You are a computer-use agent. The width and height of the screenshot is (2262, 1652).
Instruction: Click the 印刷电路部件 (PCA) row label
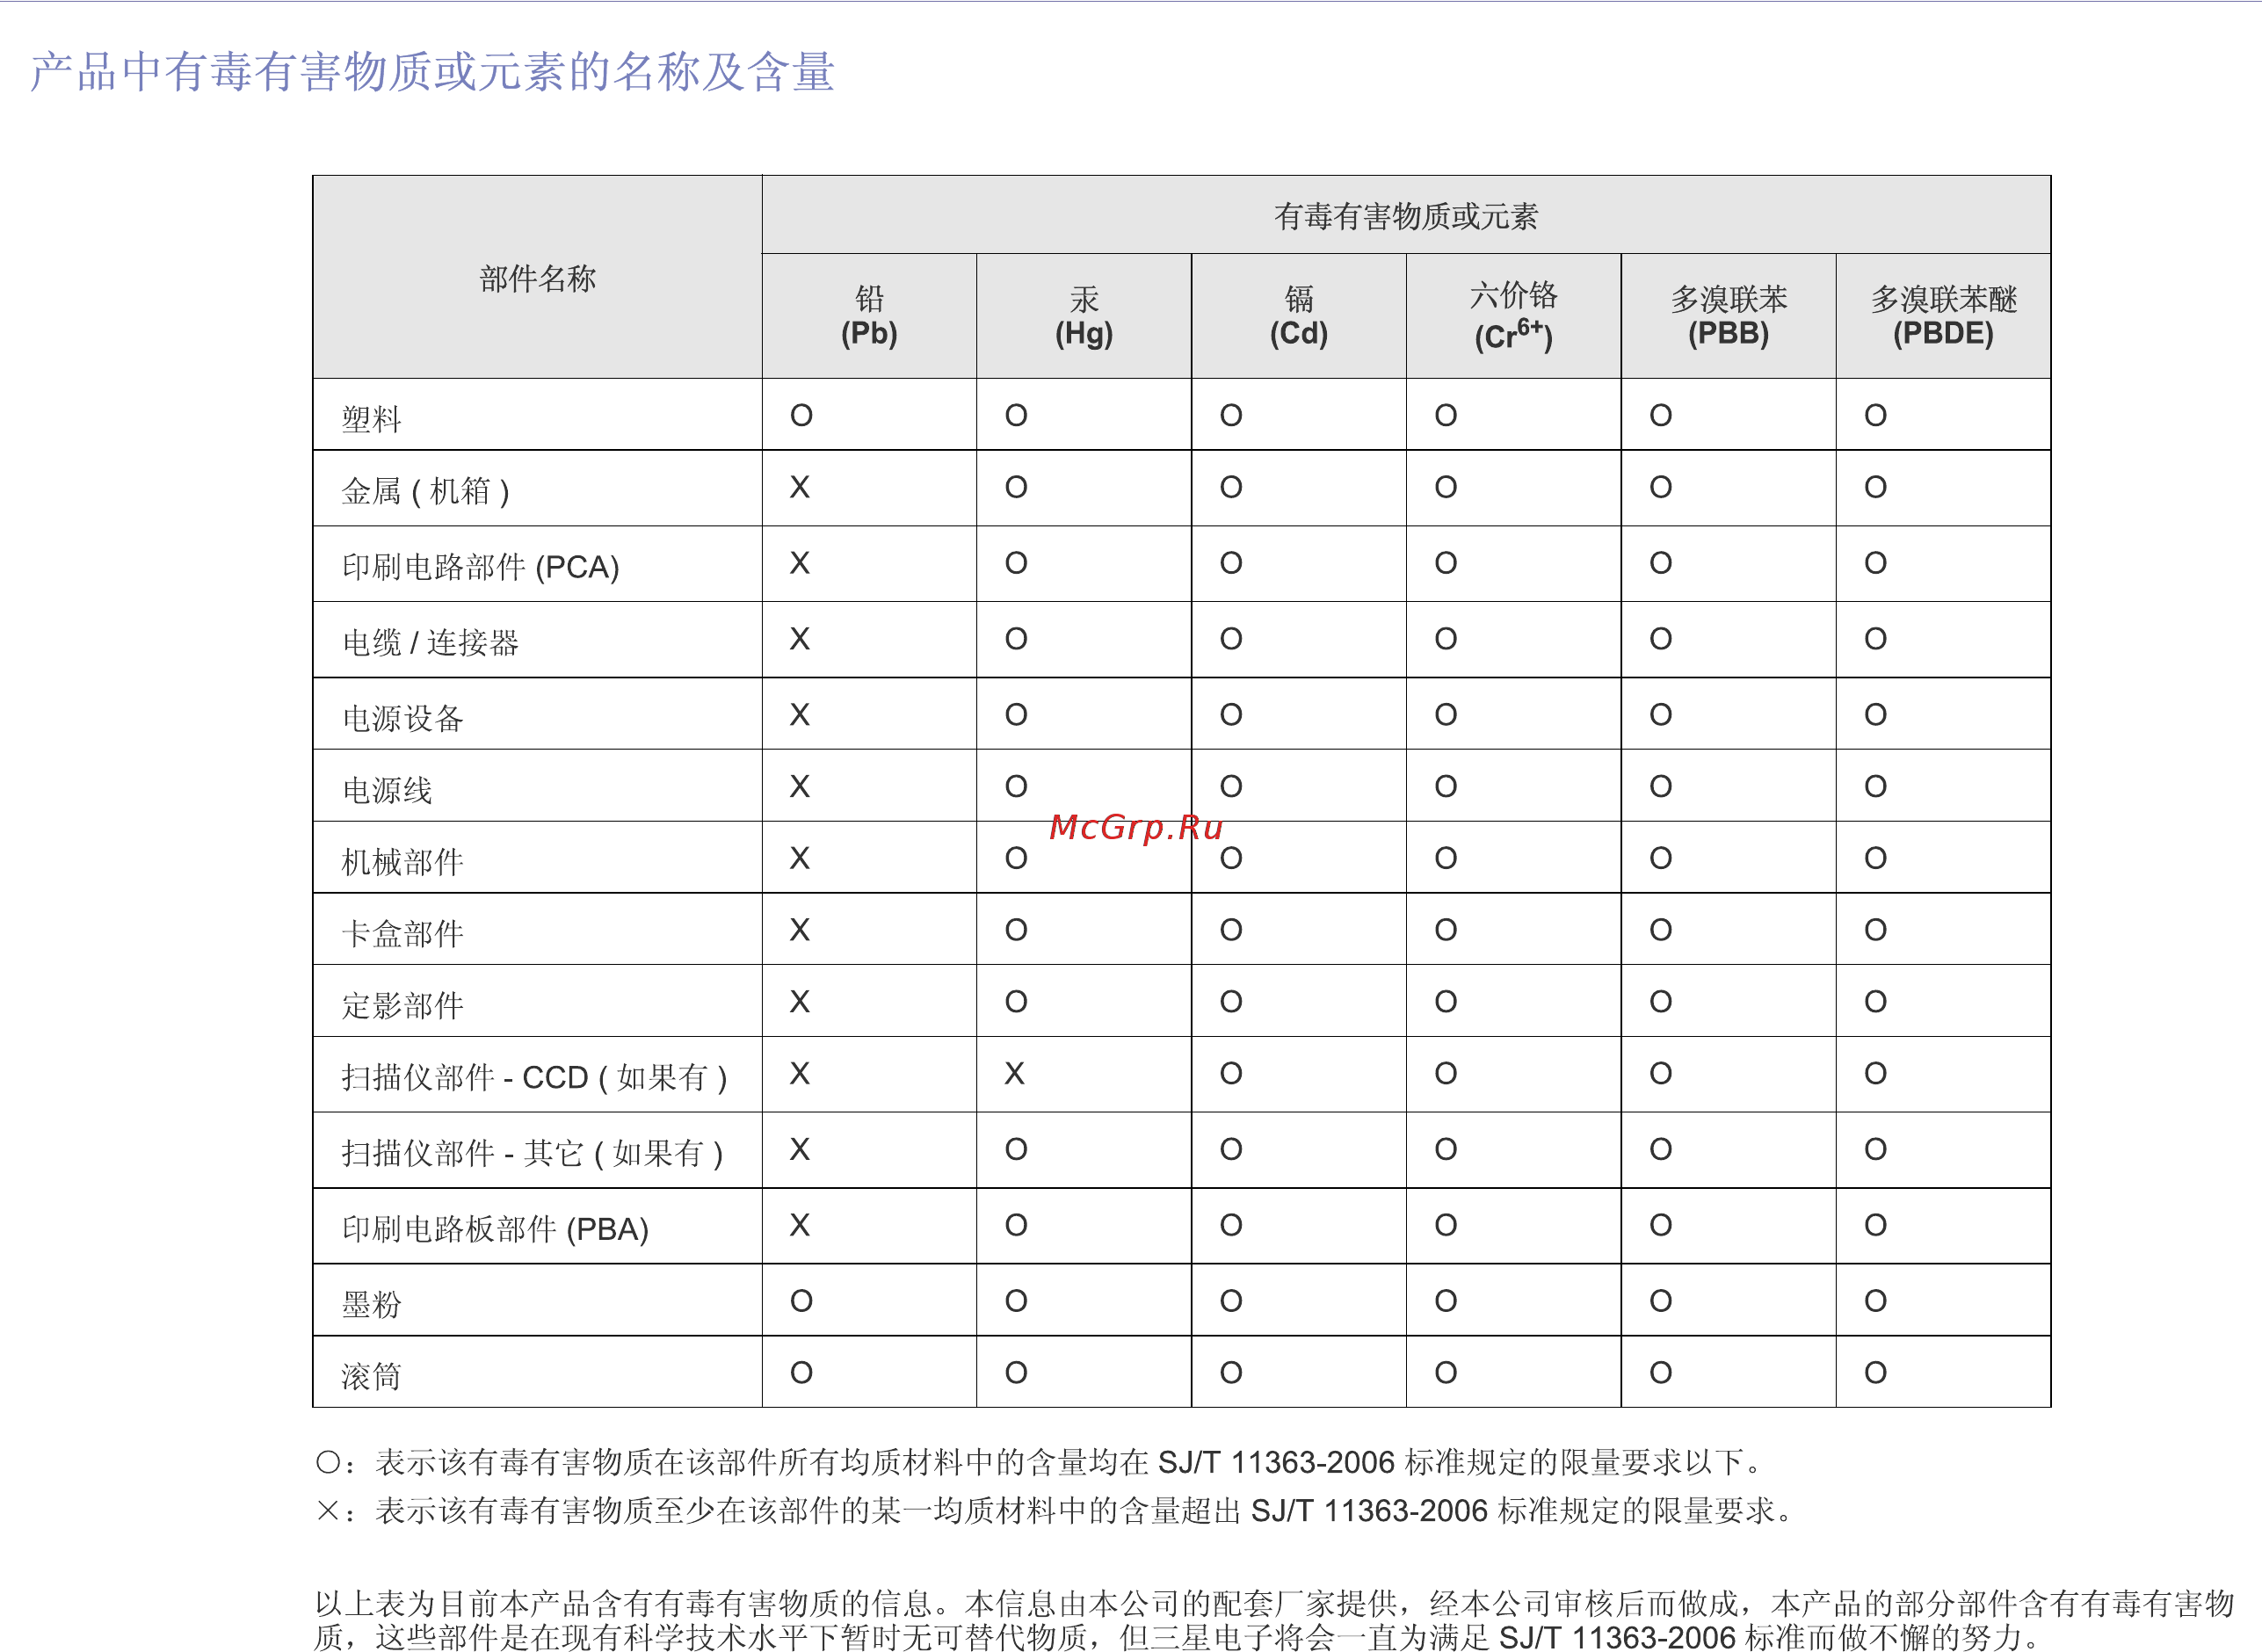481,567
